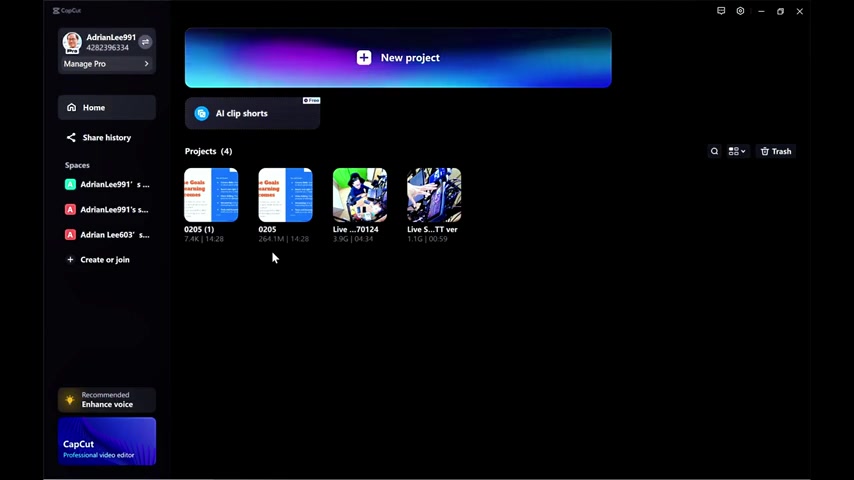Open the feedback icon in title bar
Image resolution: width=854 pixels, height=480 pixels.
click(721, 11)
